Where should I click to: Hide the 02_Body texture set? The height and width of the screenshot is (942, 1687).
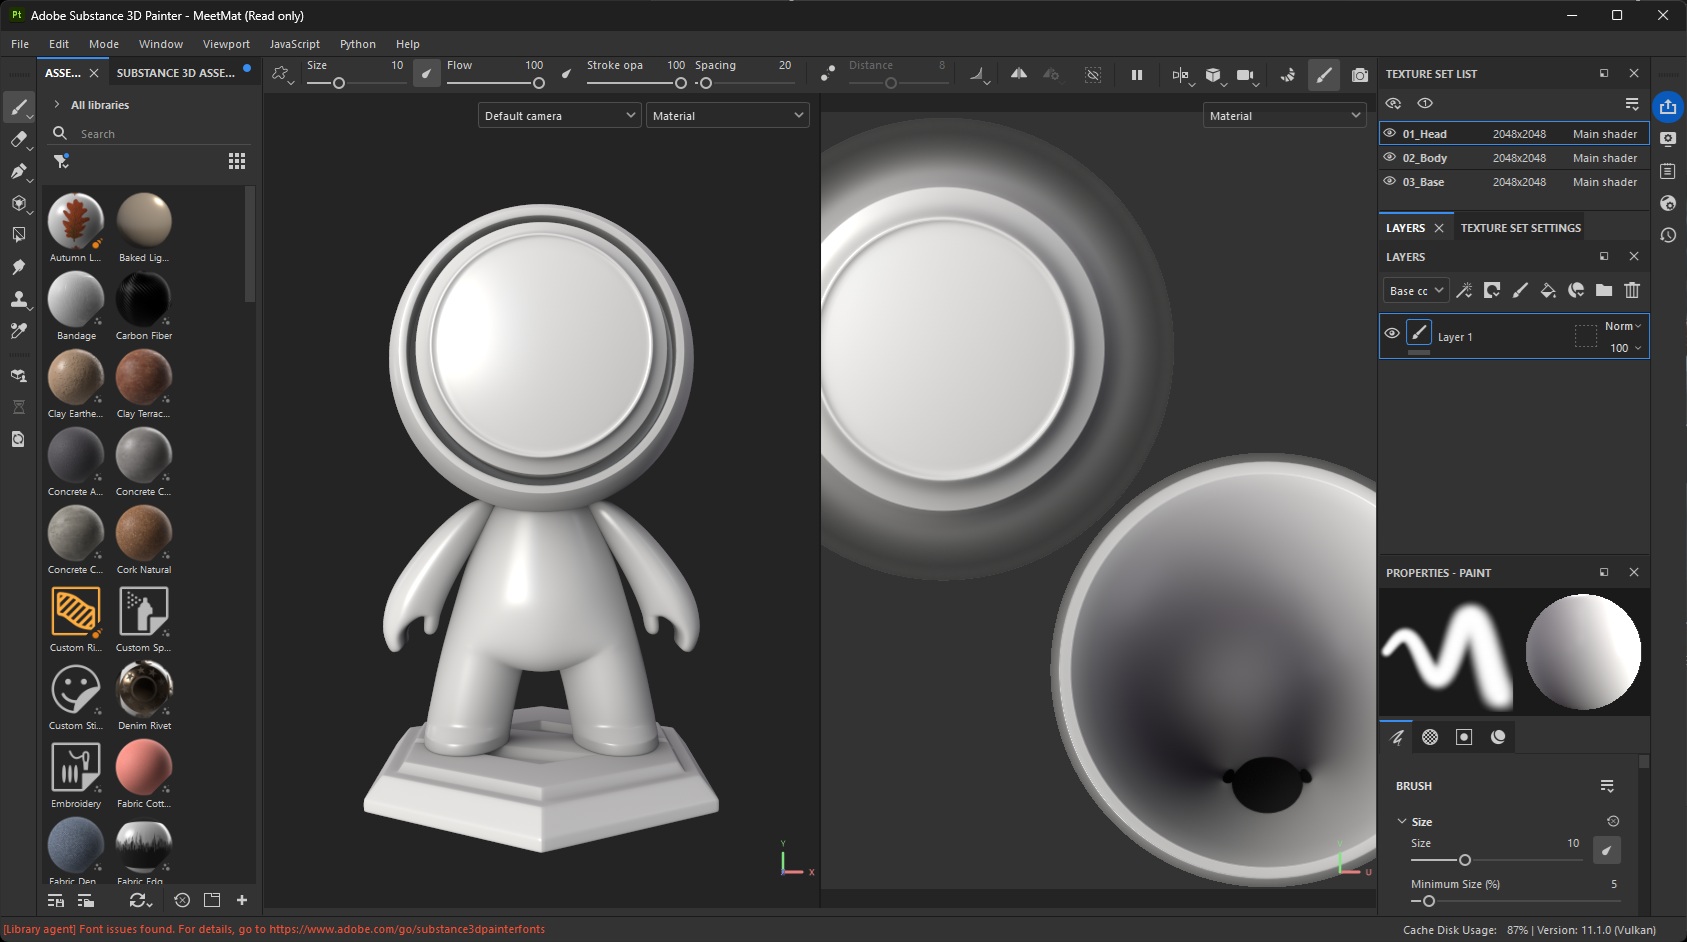click(x=1389, y=158)
